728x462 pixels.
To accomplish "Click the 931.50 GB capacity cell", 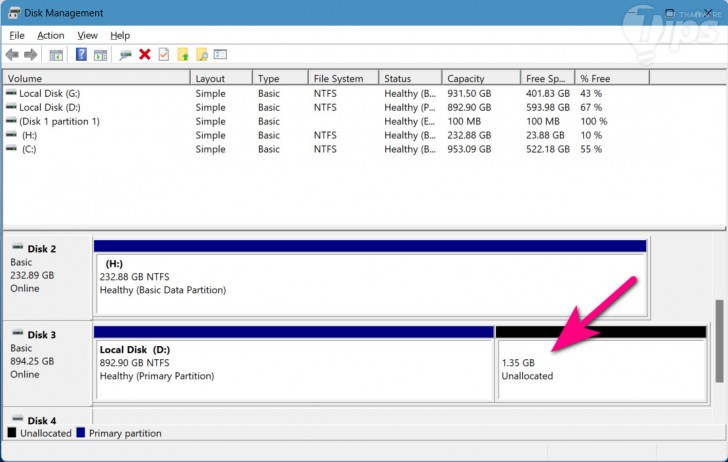I will (469, 93).
